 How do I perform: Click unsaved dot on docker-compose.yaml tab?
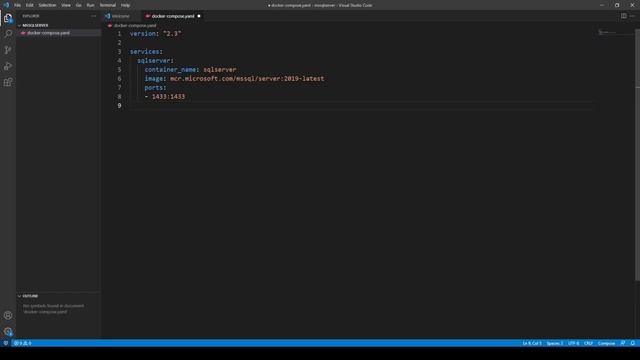(x=199, y=16)
